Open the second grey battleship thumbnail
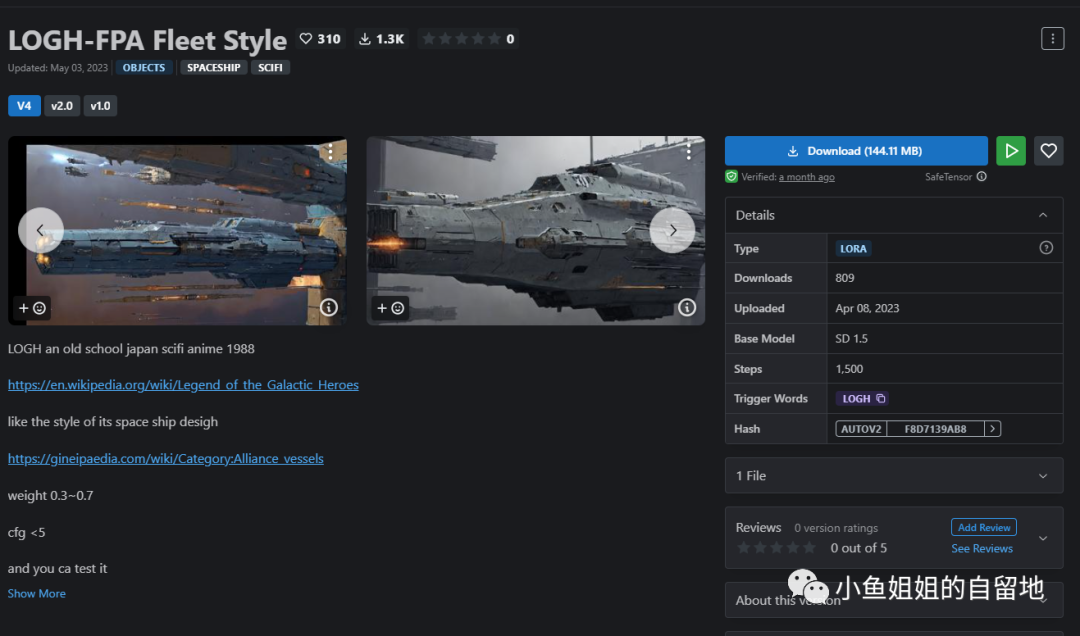Image resolution: width=1080 pixels, height=636 pixels. coord(535,230)
